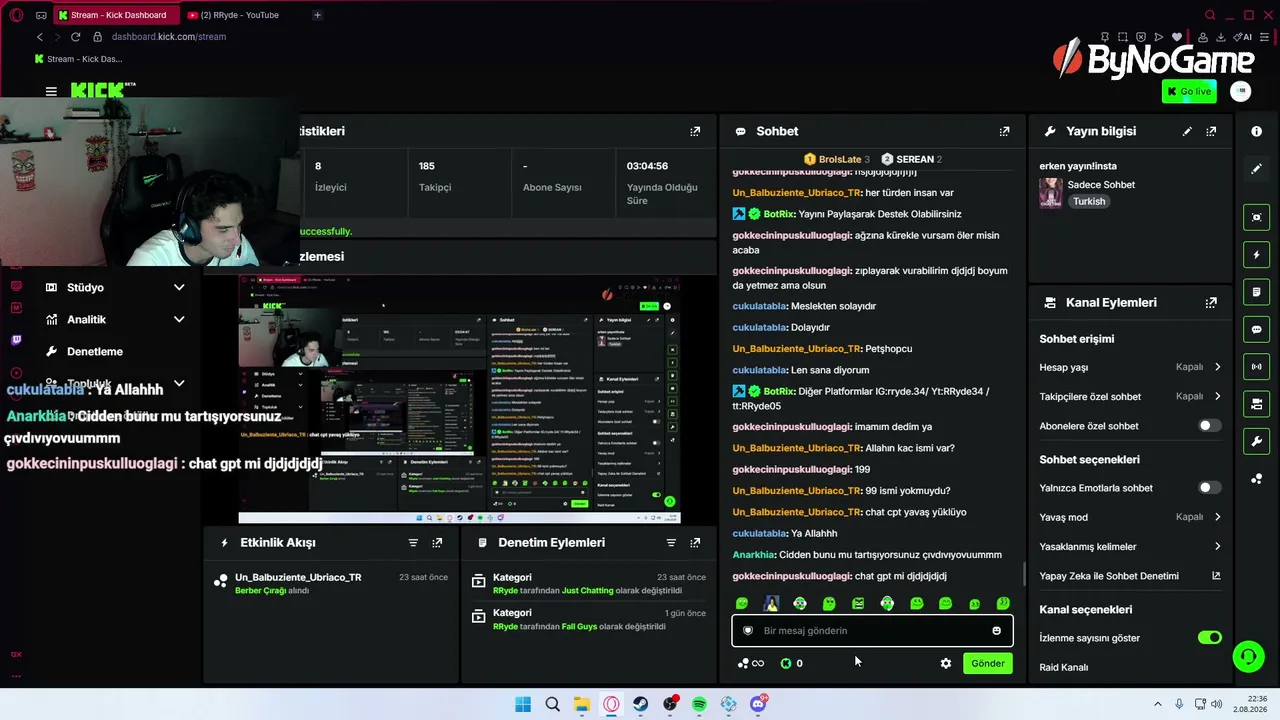Image resolution: width=1280 pixels, height=720 pixels.
Task: Toggle the wrench icon in right sidebar
Action: coord(1257,441)
